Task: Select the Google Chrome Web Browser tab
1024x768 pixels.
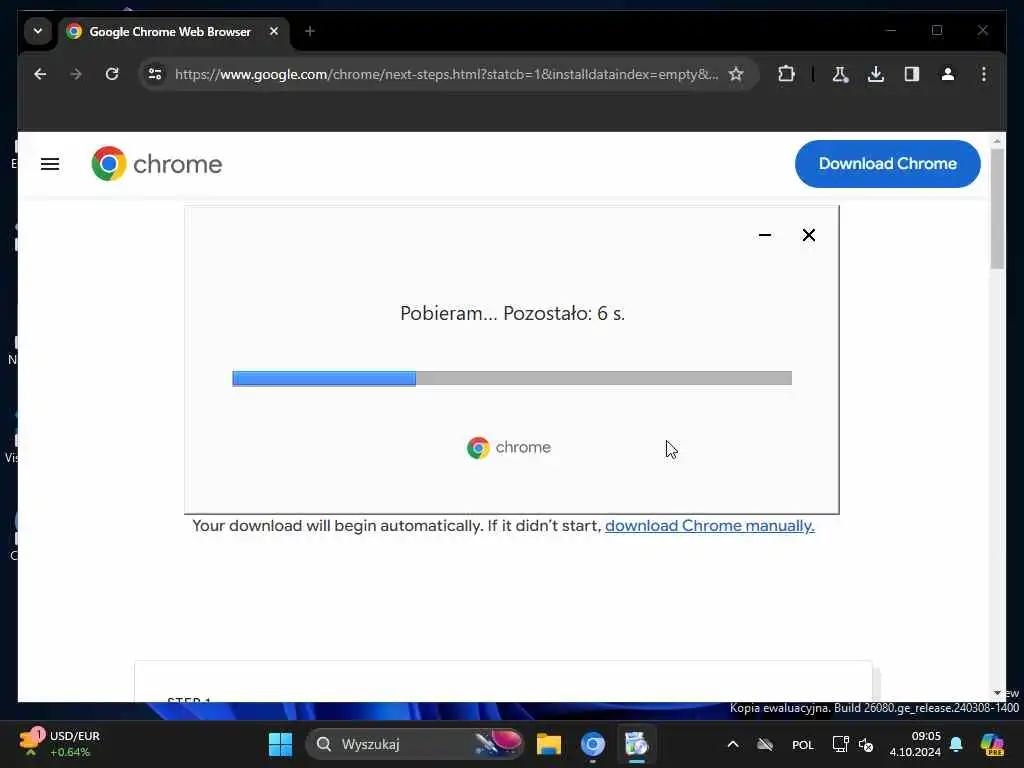Action: coord(170,31)
